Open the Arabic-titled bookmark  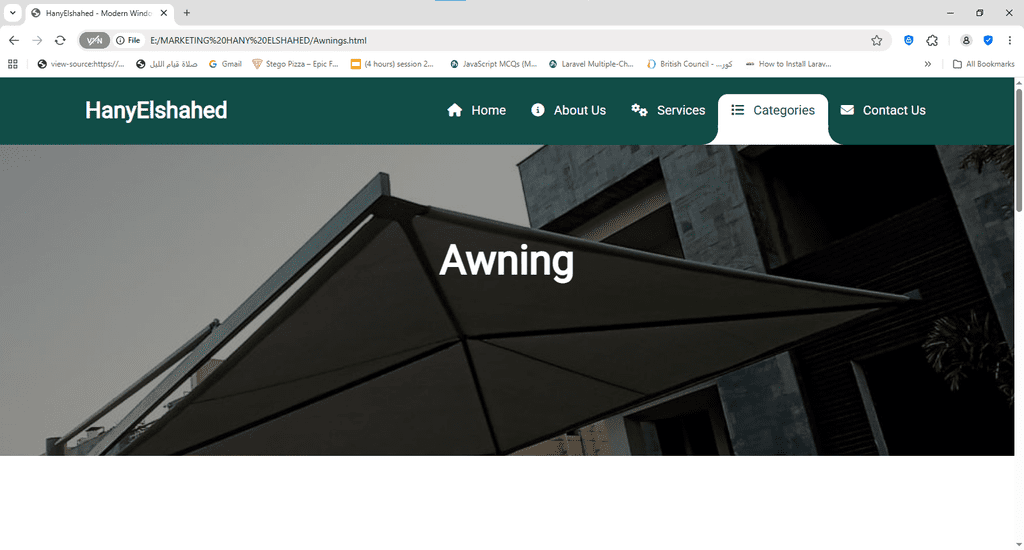(x=167, y=64)
